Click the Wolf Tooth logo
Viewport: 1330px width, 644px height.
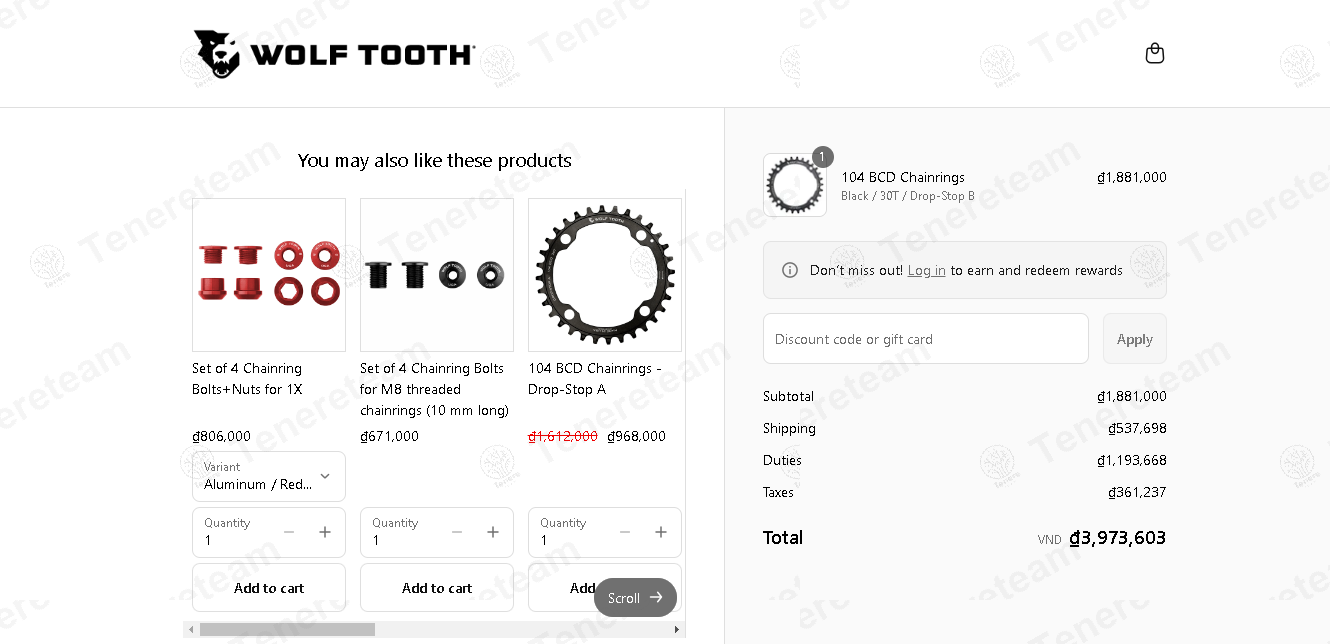point(334,54)
